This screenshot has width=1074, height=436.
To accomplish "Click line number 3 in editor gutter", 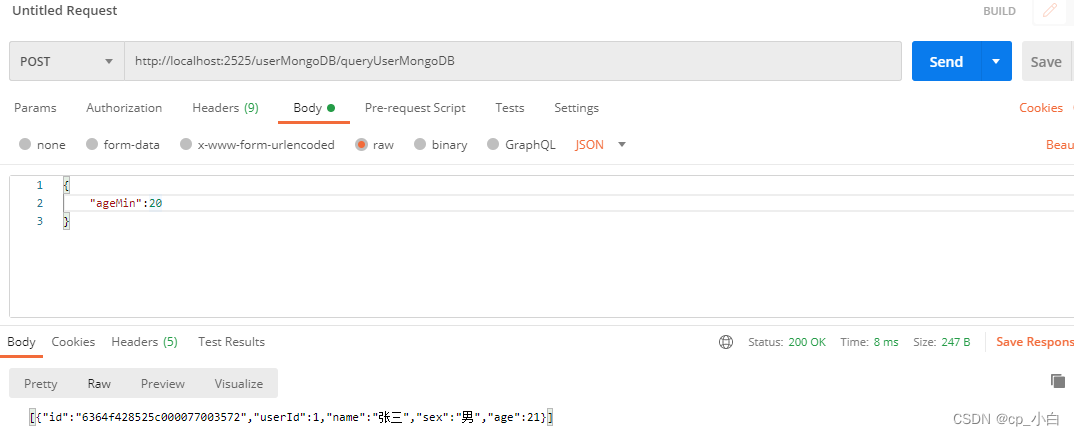I will pyautogui.click(x=39, y=221).
